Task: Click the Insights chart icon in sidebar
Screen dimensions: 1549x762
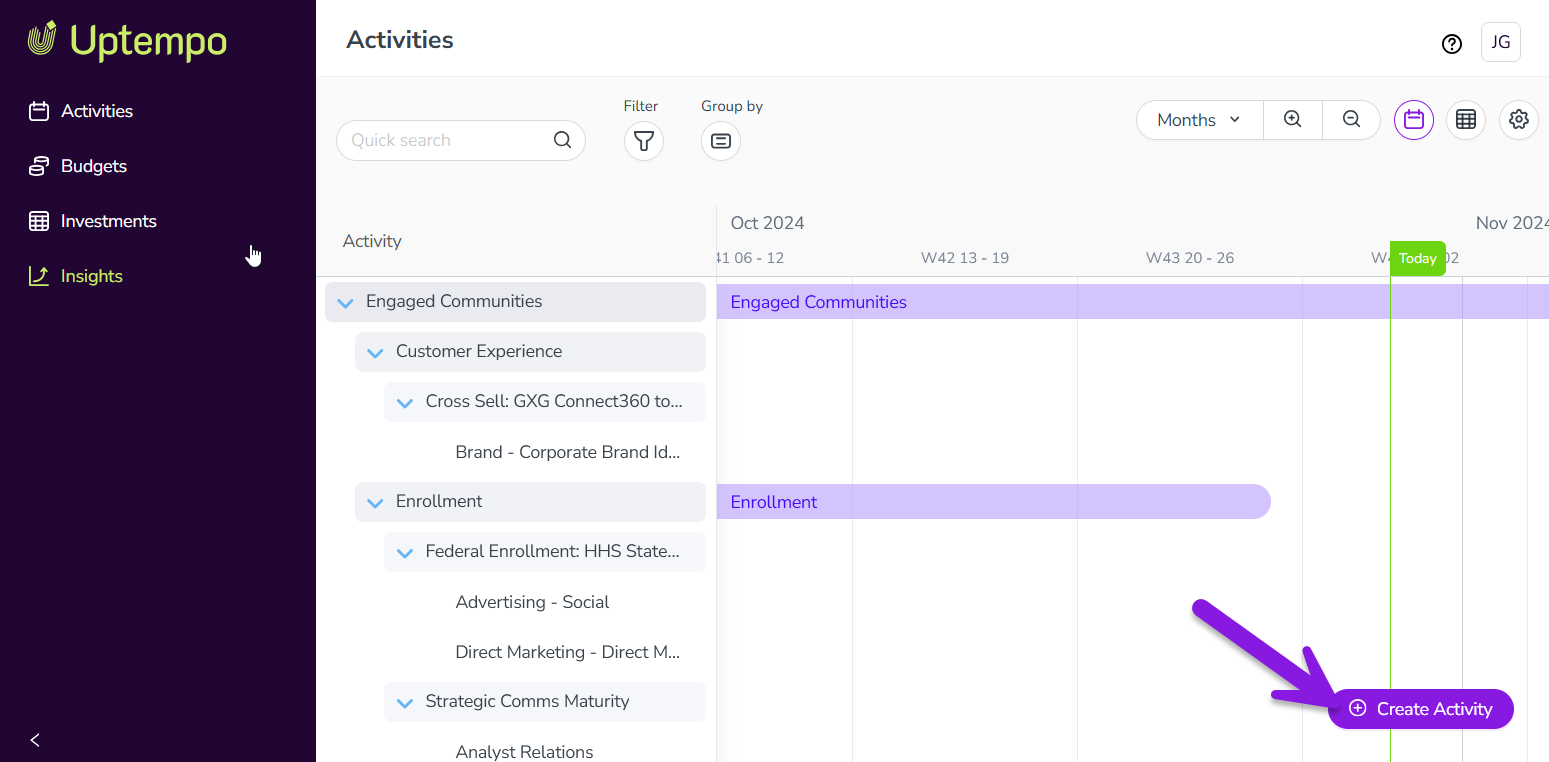Action: point(39,276)
